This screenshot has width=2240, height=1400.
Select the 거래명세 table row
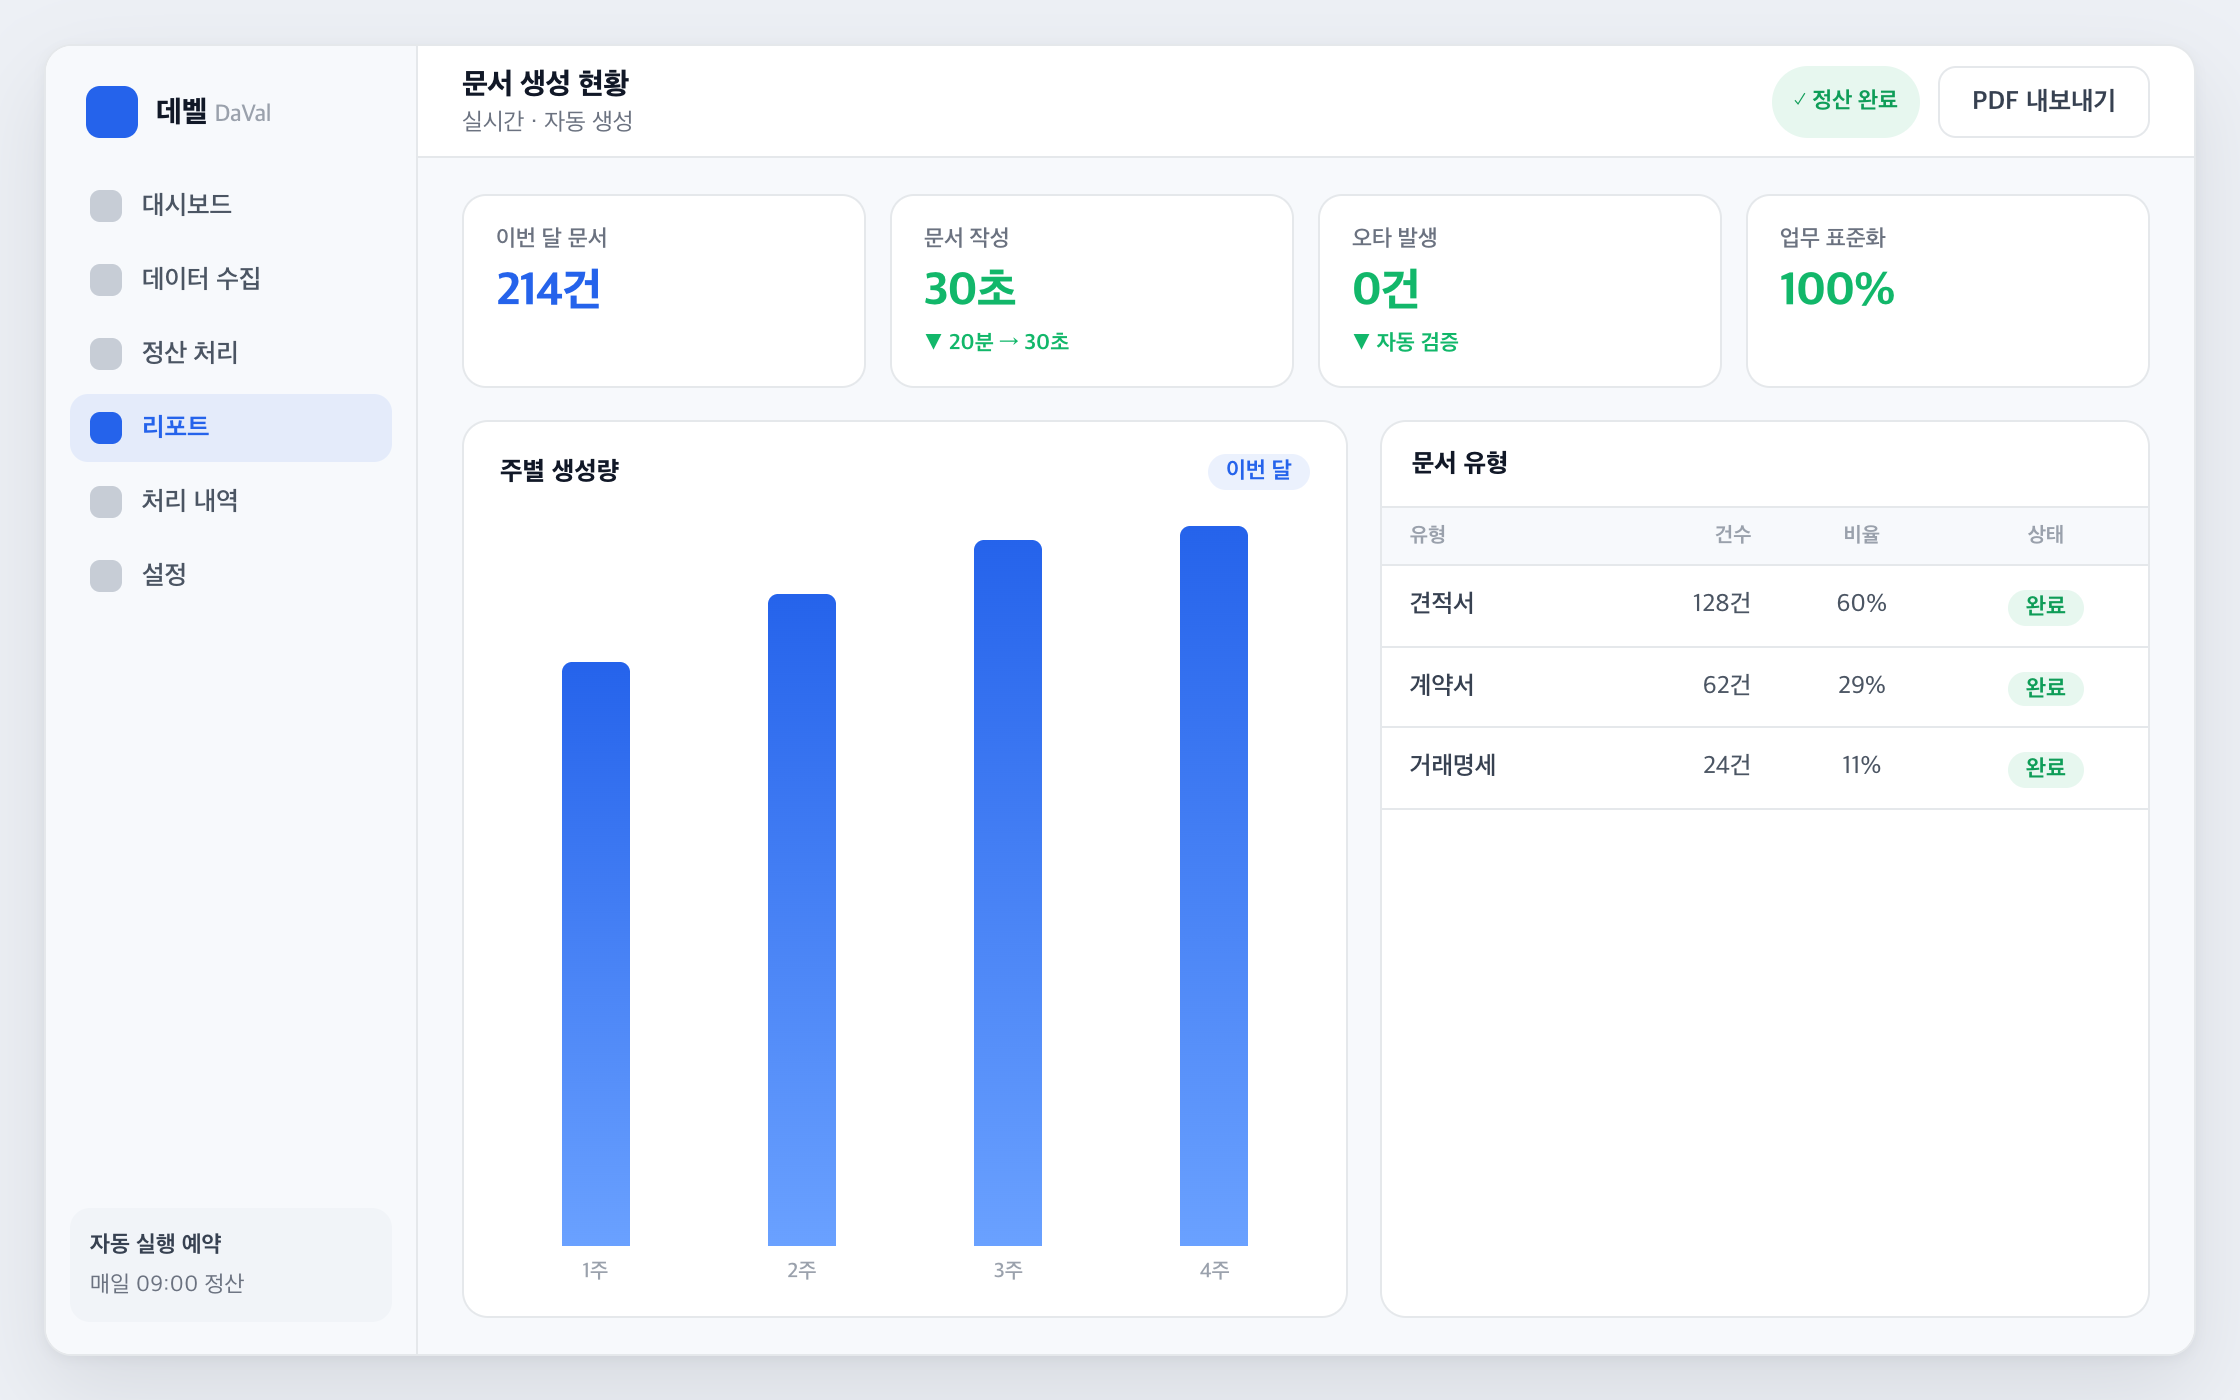[x=1765, y=767]
